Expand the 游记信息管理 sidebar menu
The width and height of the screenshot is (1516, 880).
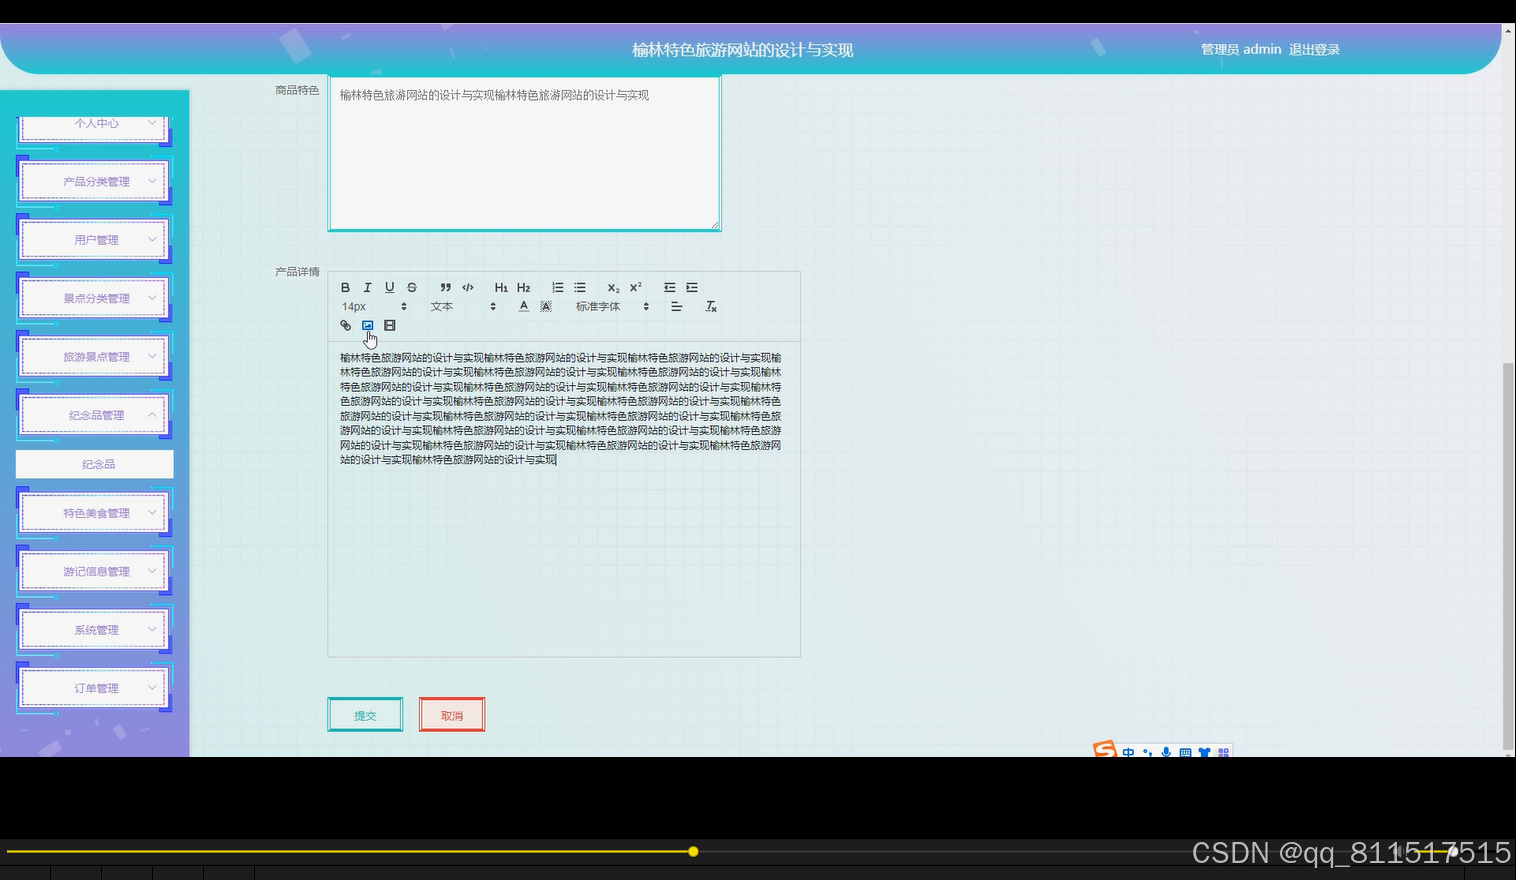coord(94,572)
